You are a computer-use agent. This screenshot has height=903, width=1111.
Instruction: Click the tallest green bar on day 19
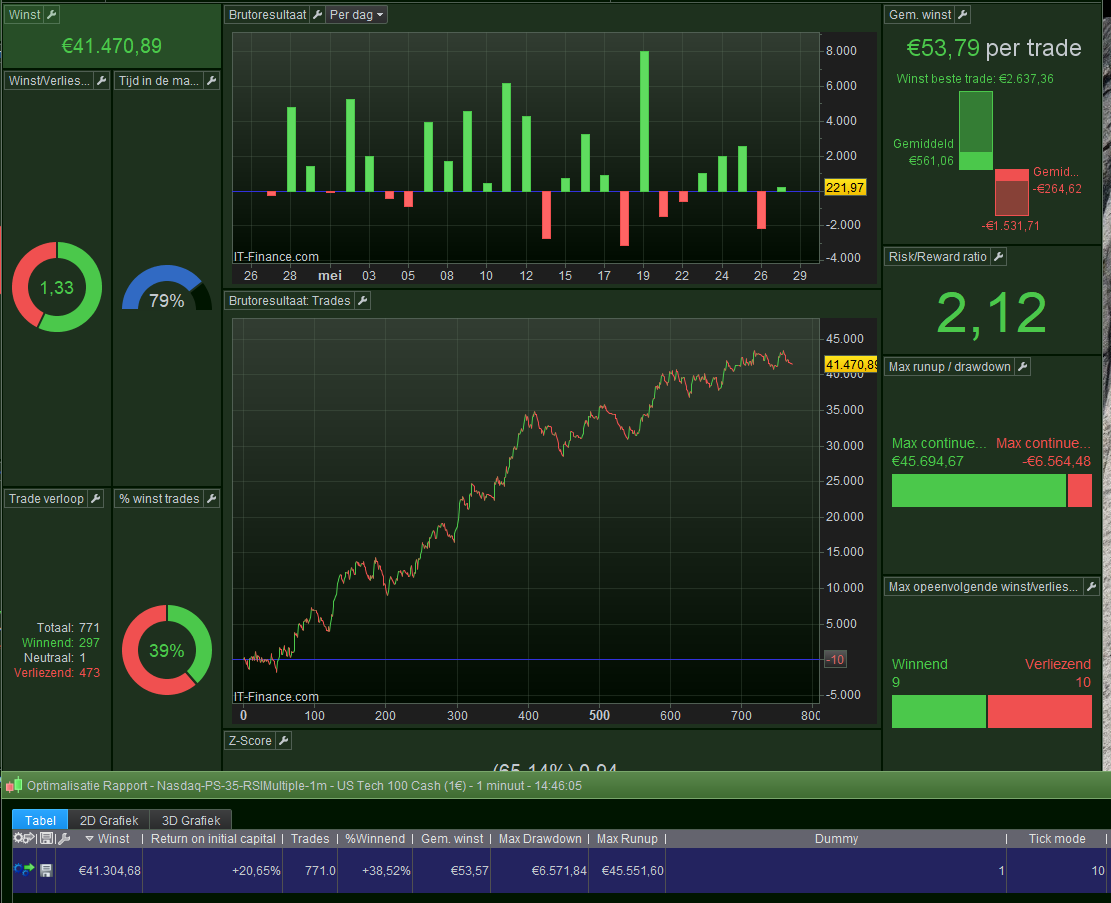644,121
